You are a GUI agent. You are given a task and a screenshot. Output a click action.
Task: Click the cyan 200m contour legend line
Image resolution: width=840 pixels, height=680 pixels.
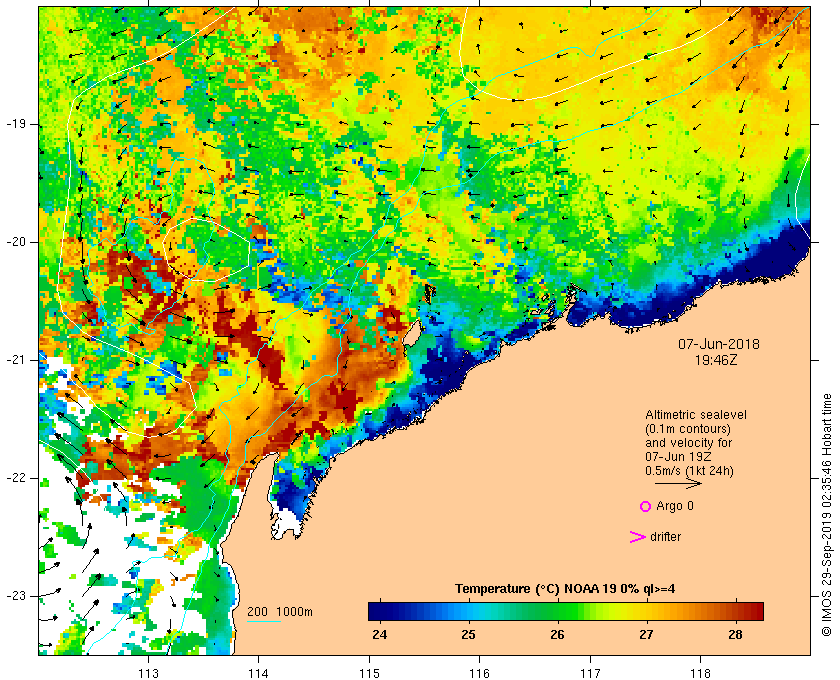(x=264, y=622)
